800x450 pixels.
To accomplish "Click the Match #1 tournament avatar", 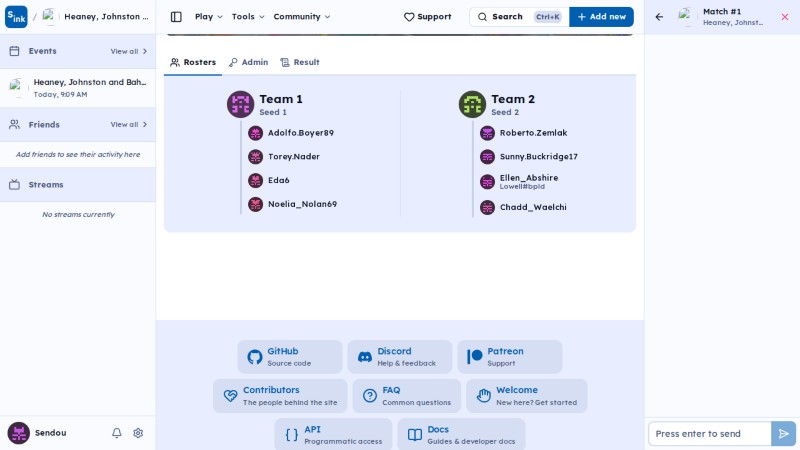I will tap(687, 17).
